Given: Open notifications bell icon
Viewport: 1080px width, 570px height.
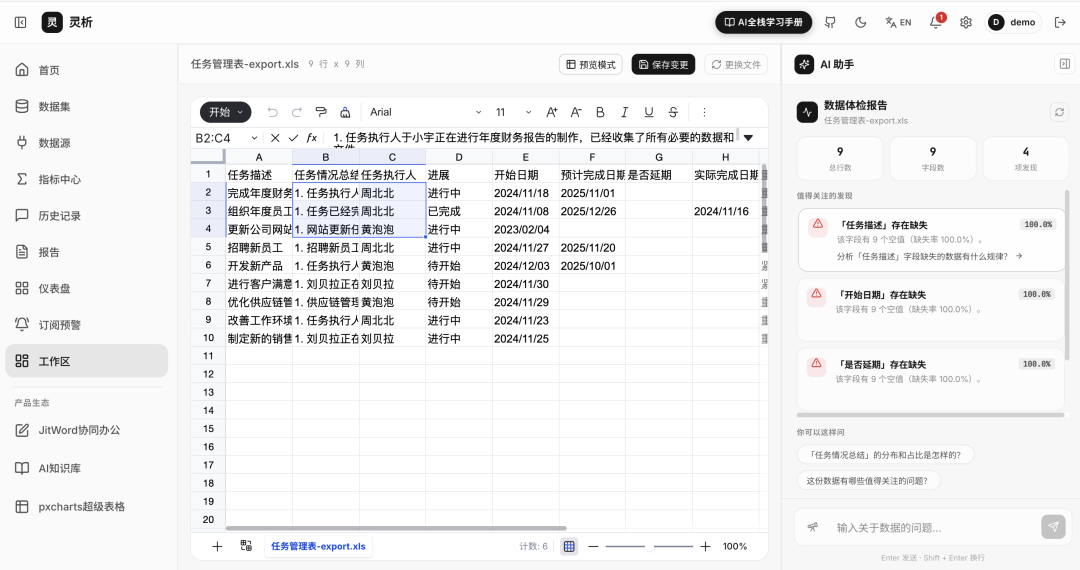Looking at the screenshot, I should click(x=935, y=23).
